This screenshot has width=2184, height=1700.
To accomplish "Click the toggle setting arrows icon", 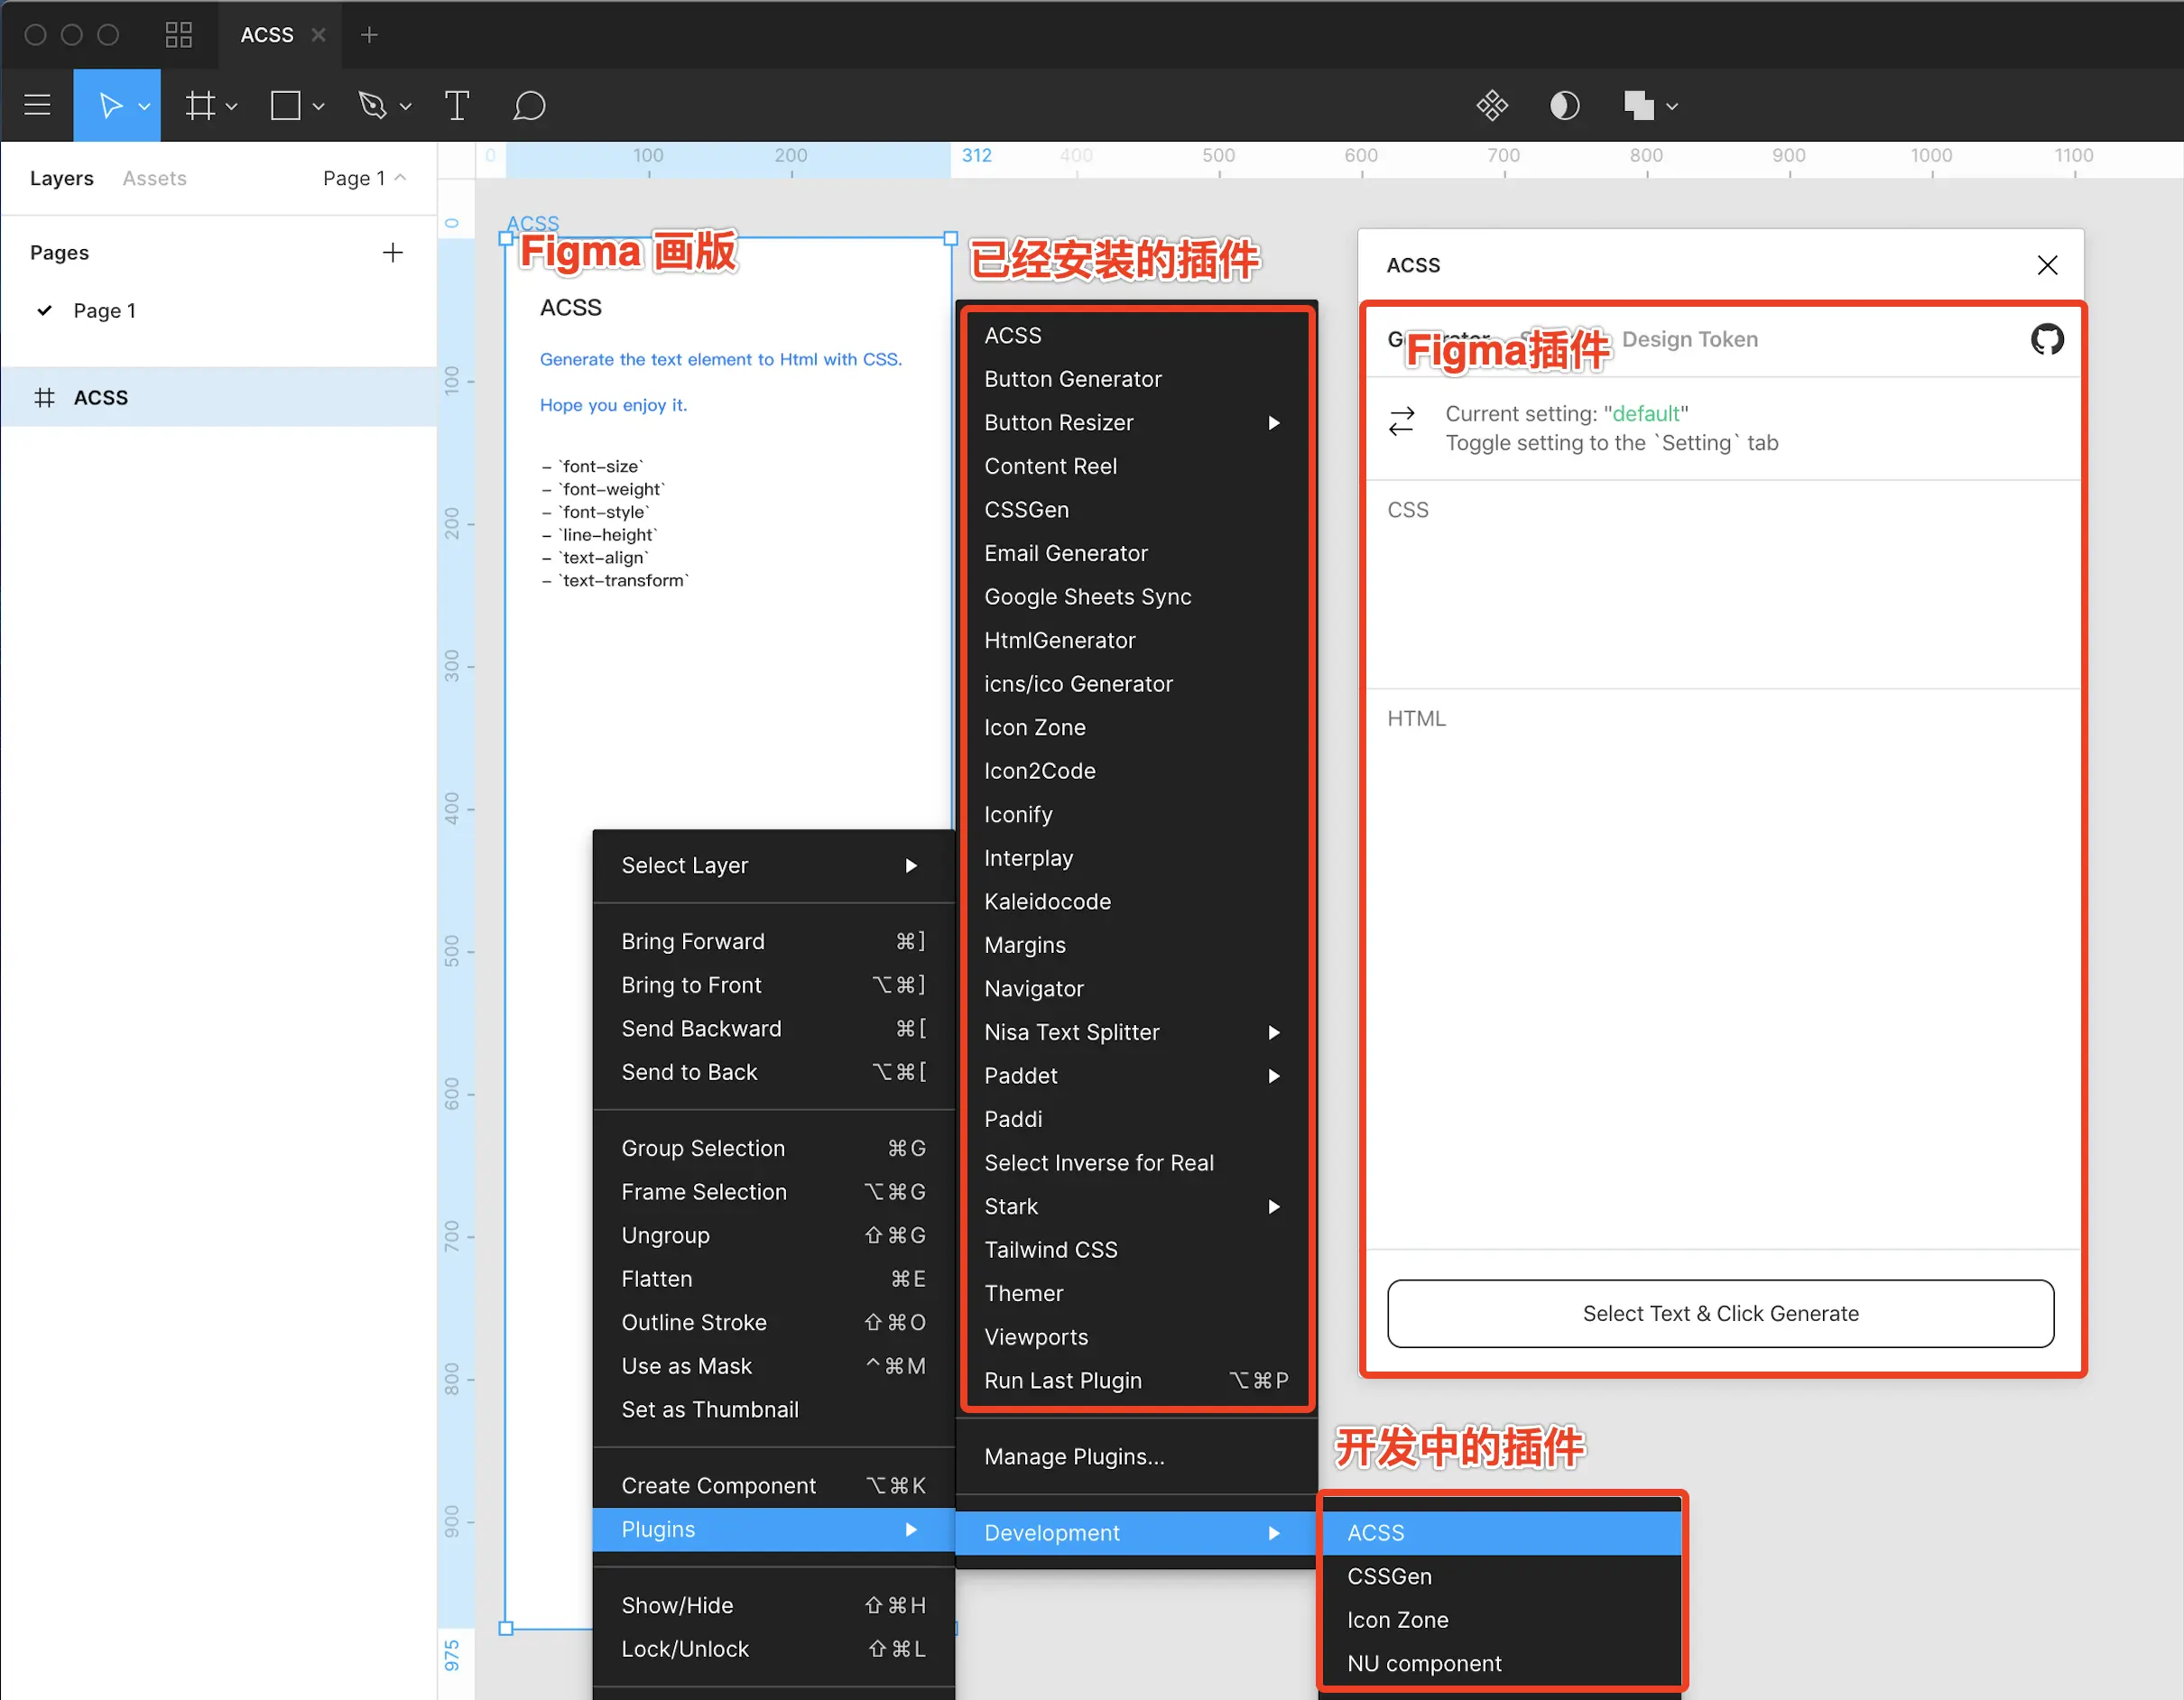I will [x=1402, y=421].
